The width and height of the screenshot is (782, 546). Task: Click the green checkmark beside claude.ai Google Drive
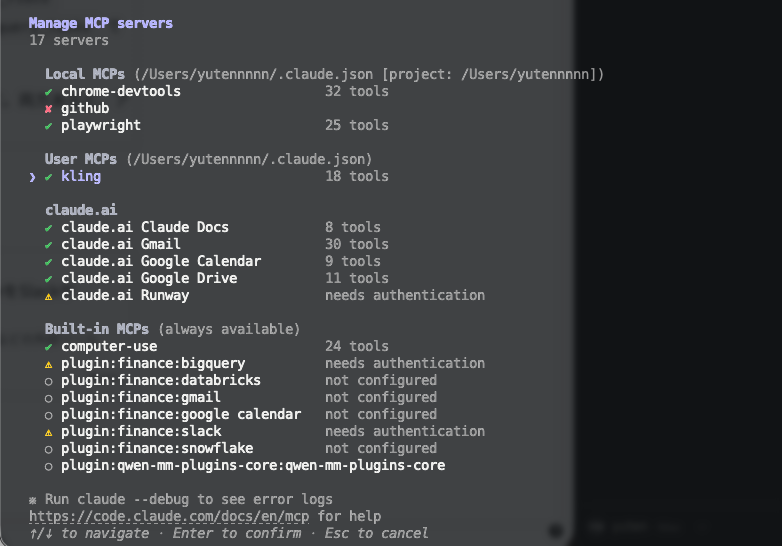click(48, 279)
